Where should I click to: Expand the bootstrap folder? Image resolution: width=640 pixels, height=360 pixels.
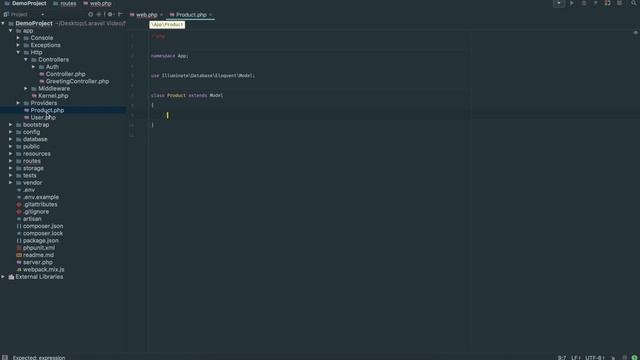(11, 125)
